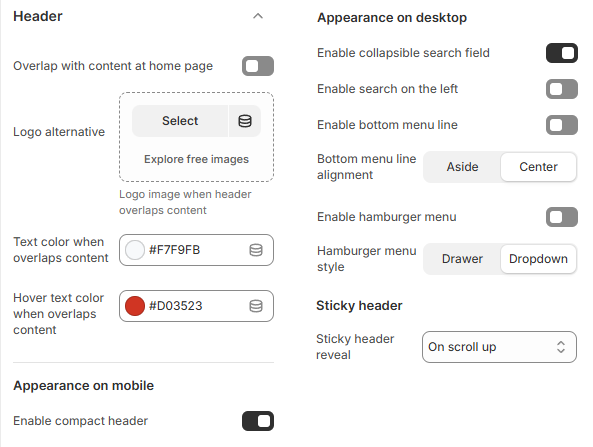This screenshot has width=593, height=447.
Task: Choose Aside alignment option
Action: [x=462, y=167]
